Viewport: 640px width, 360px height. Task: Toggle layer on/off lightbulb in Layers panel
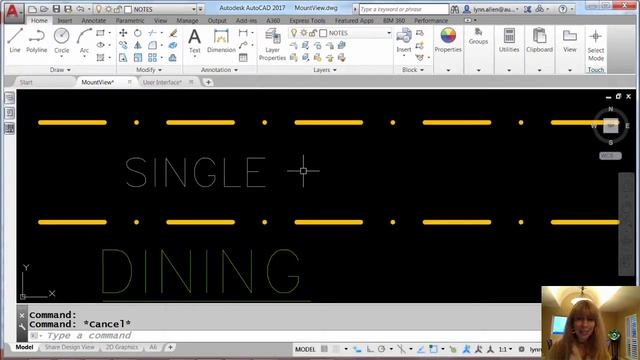(x=294, y=33)
